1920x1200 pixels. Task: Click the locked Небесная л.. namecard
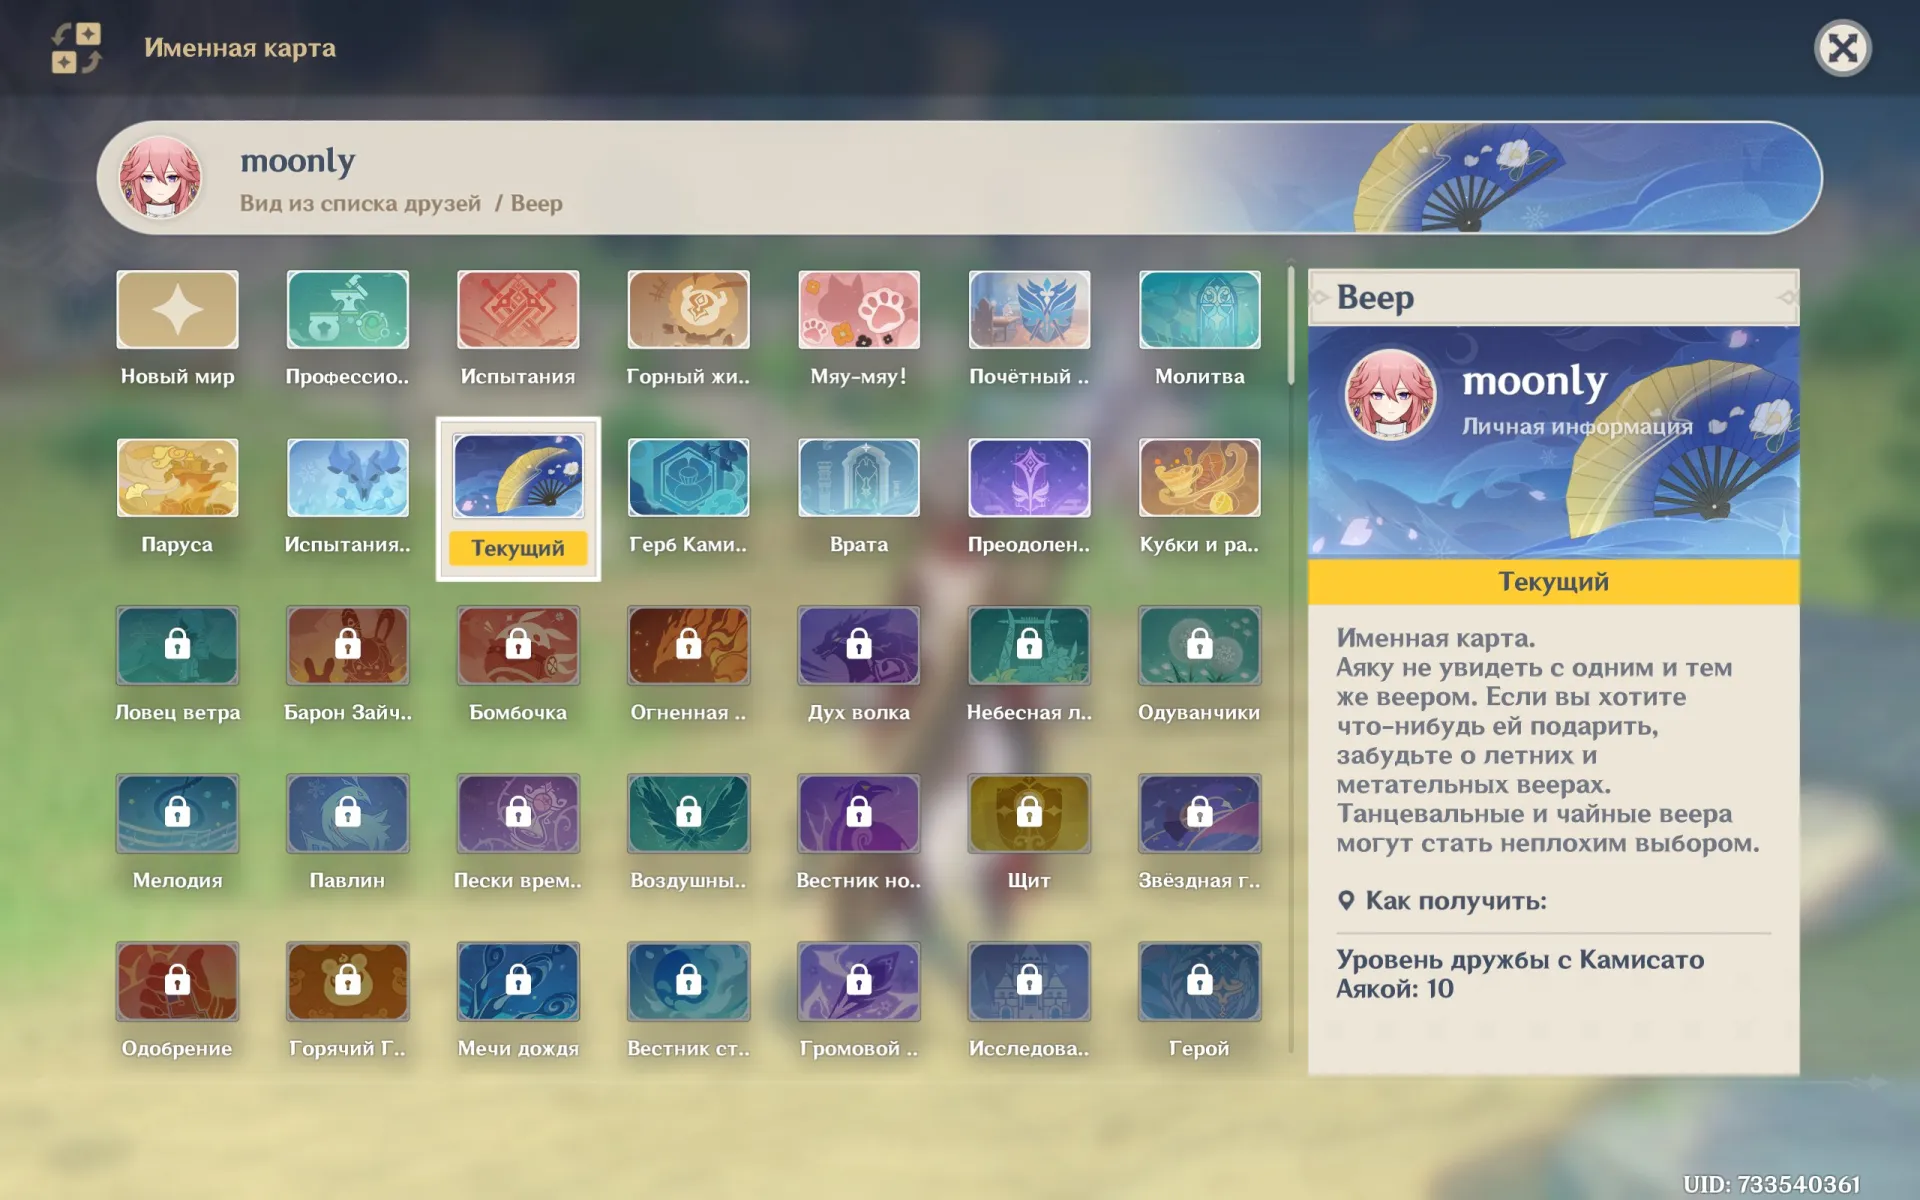click(1029, 646)
